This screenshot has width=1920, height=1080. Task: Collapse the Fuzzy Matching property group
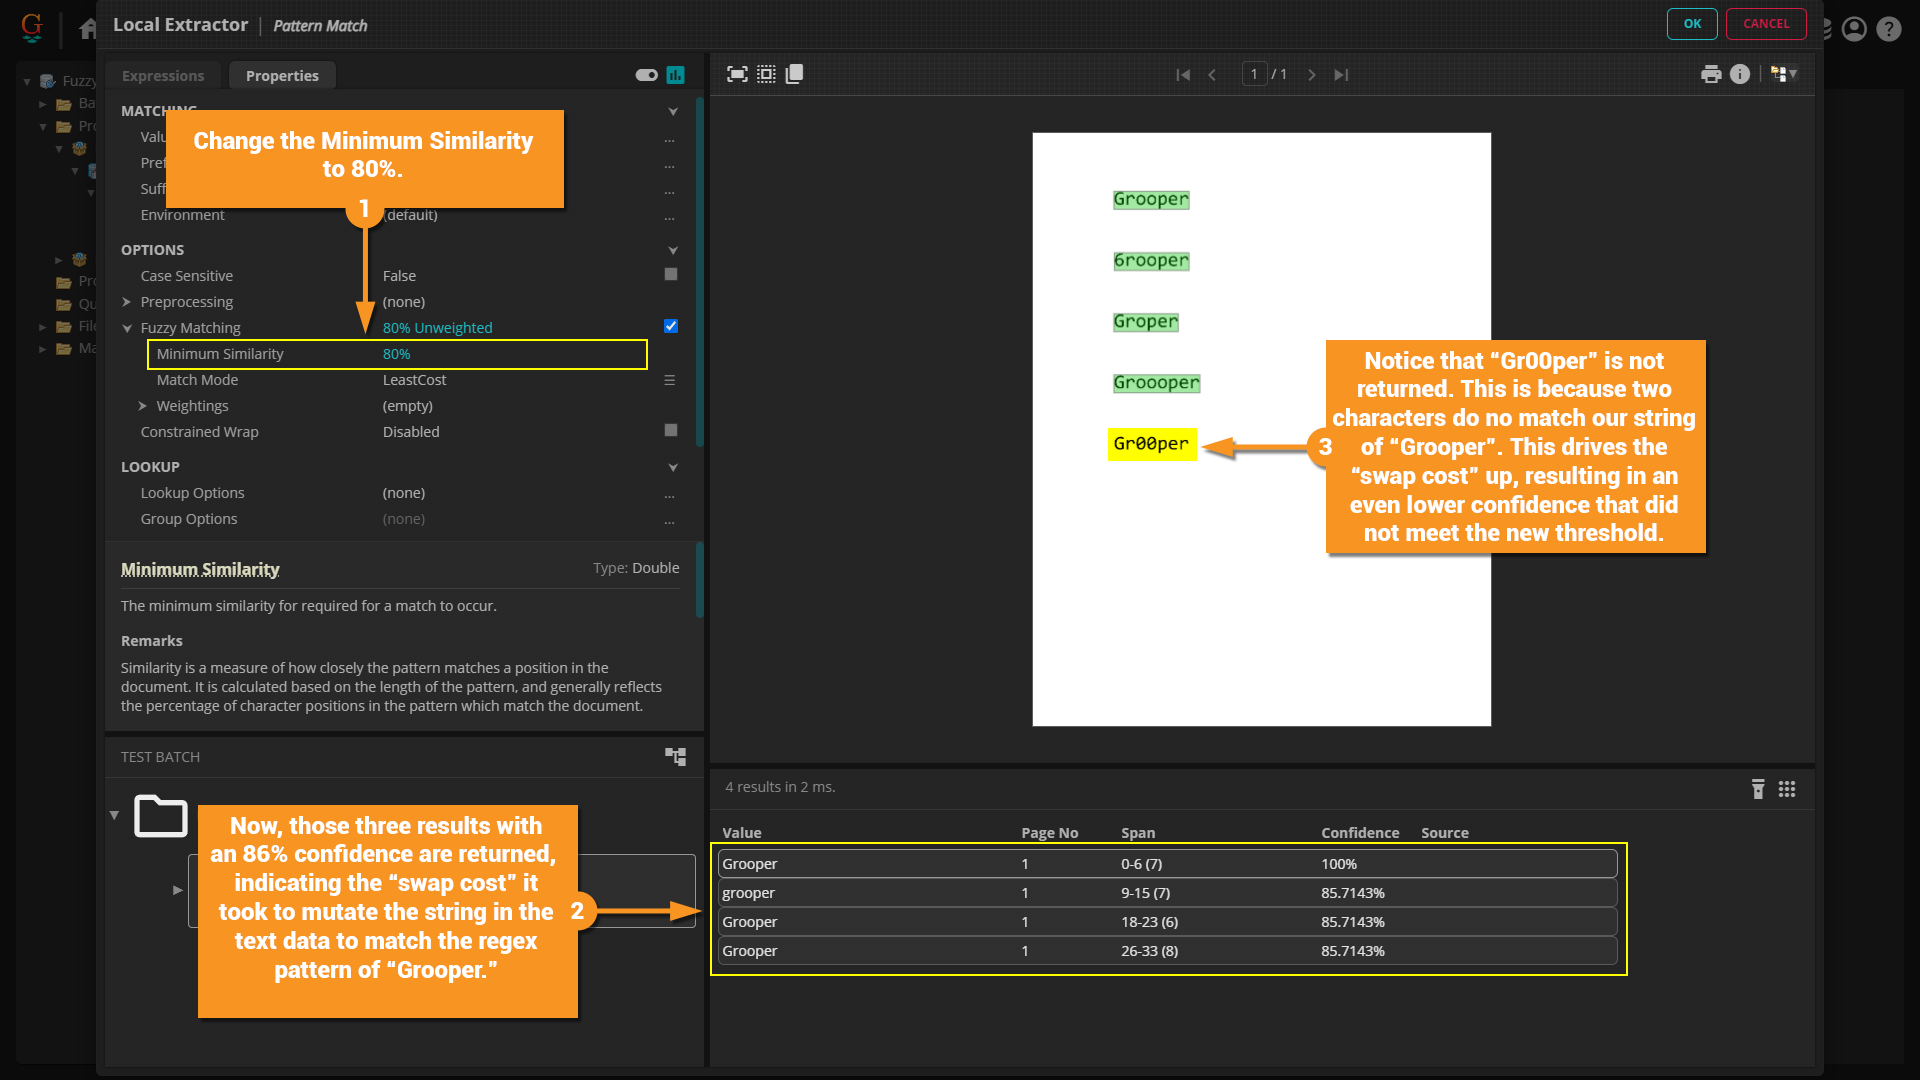coord(127,328)
